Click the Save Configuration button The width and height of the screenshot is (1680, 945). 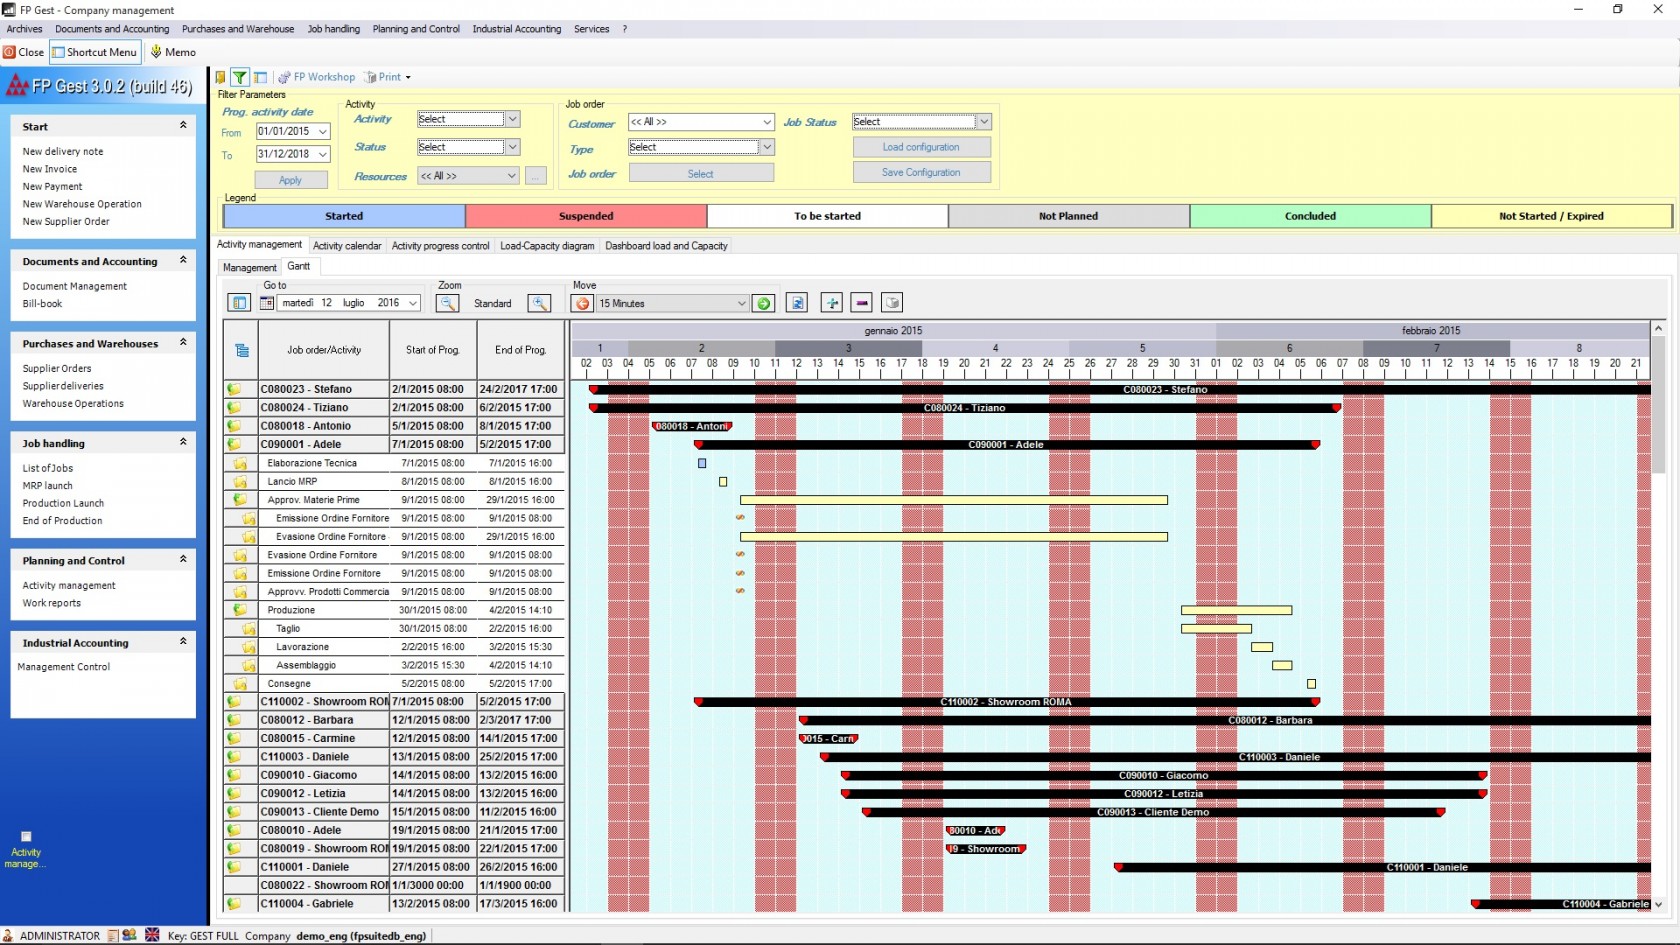click(x=921, y=172)
